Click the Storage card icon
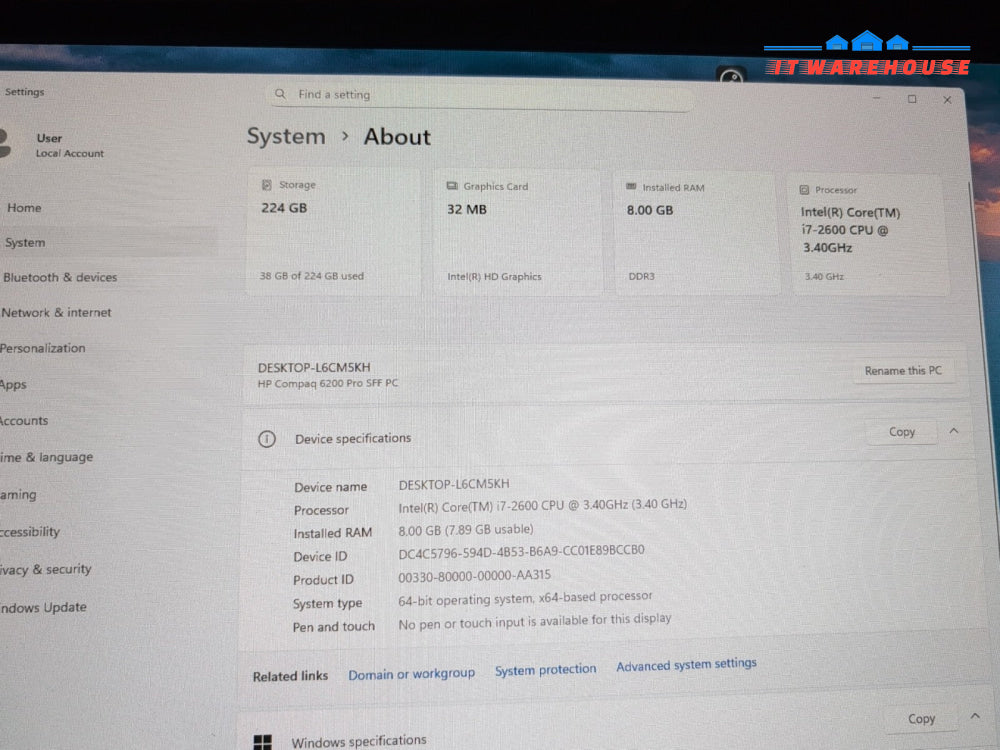 pos(267,185)
